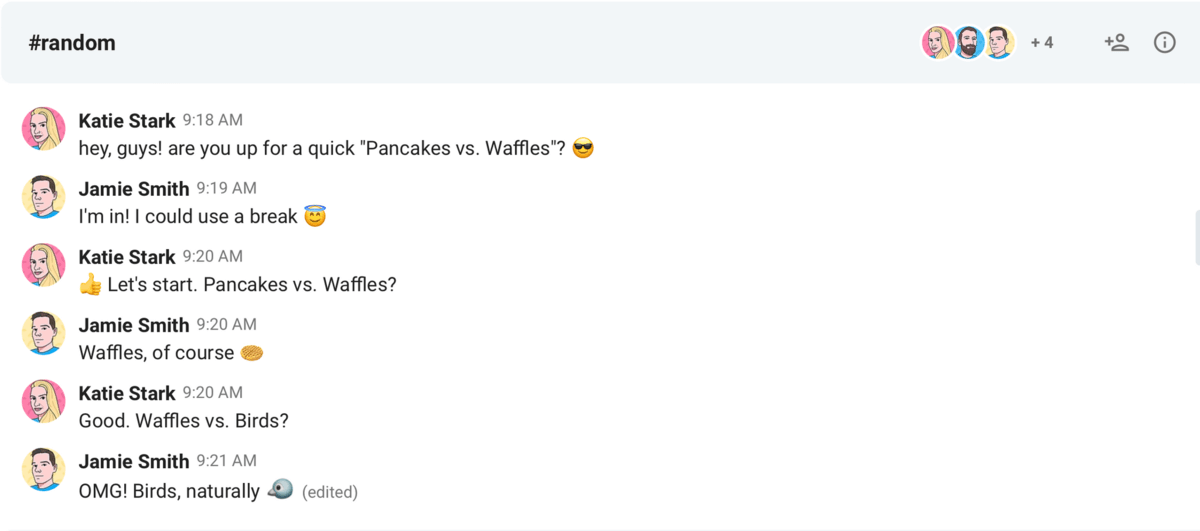Click Jamie Smith's avatar in the header
Viewport: 1200px width, 531px height.
(x=999, y=43)
